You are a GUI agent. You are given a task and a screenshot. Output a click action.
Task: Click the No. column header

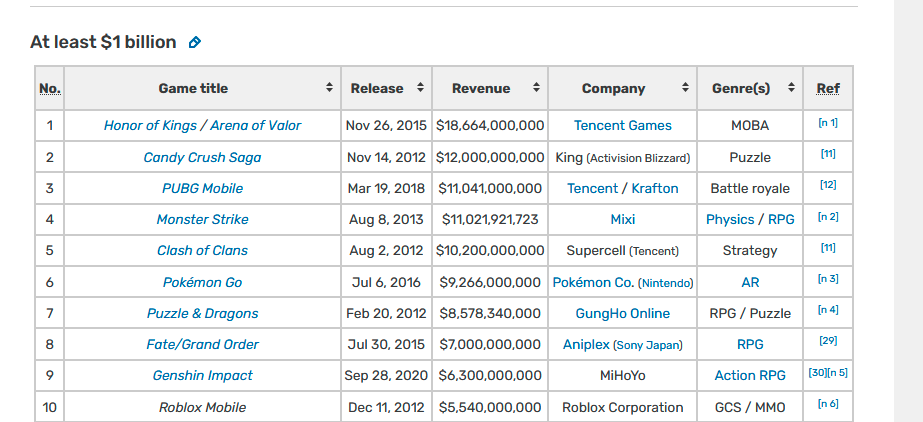coord(49,88)
